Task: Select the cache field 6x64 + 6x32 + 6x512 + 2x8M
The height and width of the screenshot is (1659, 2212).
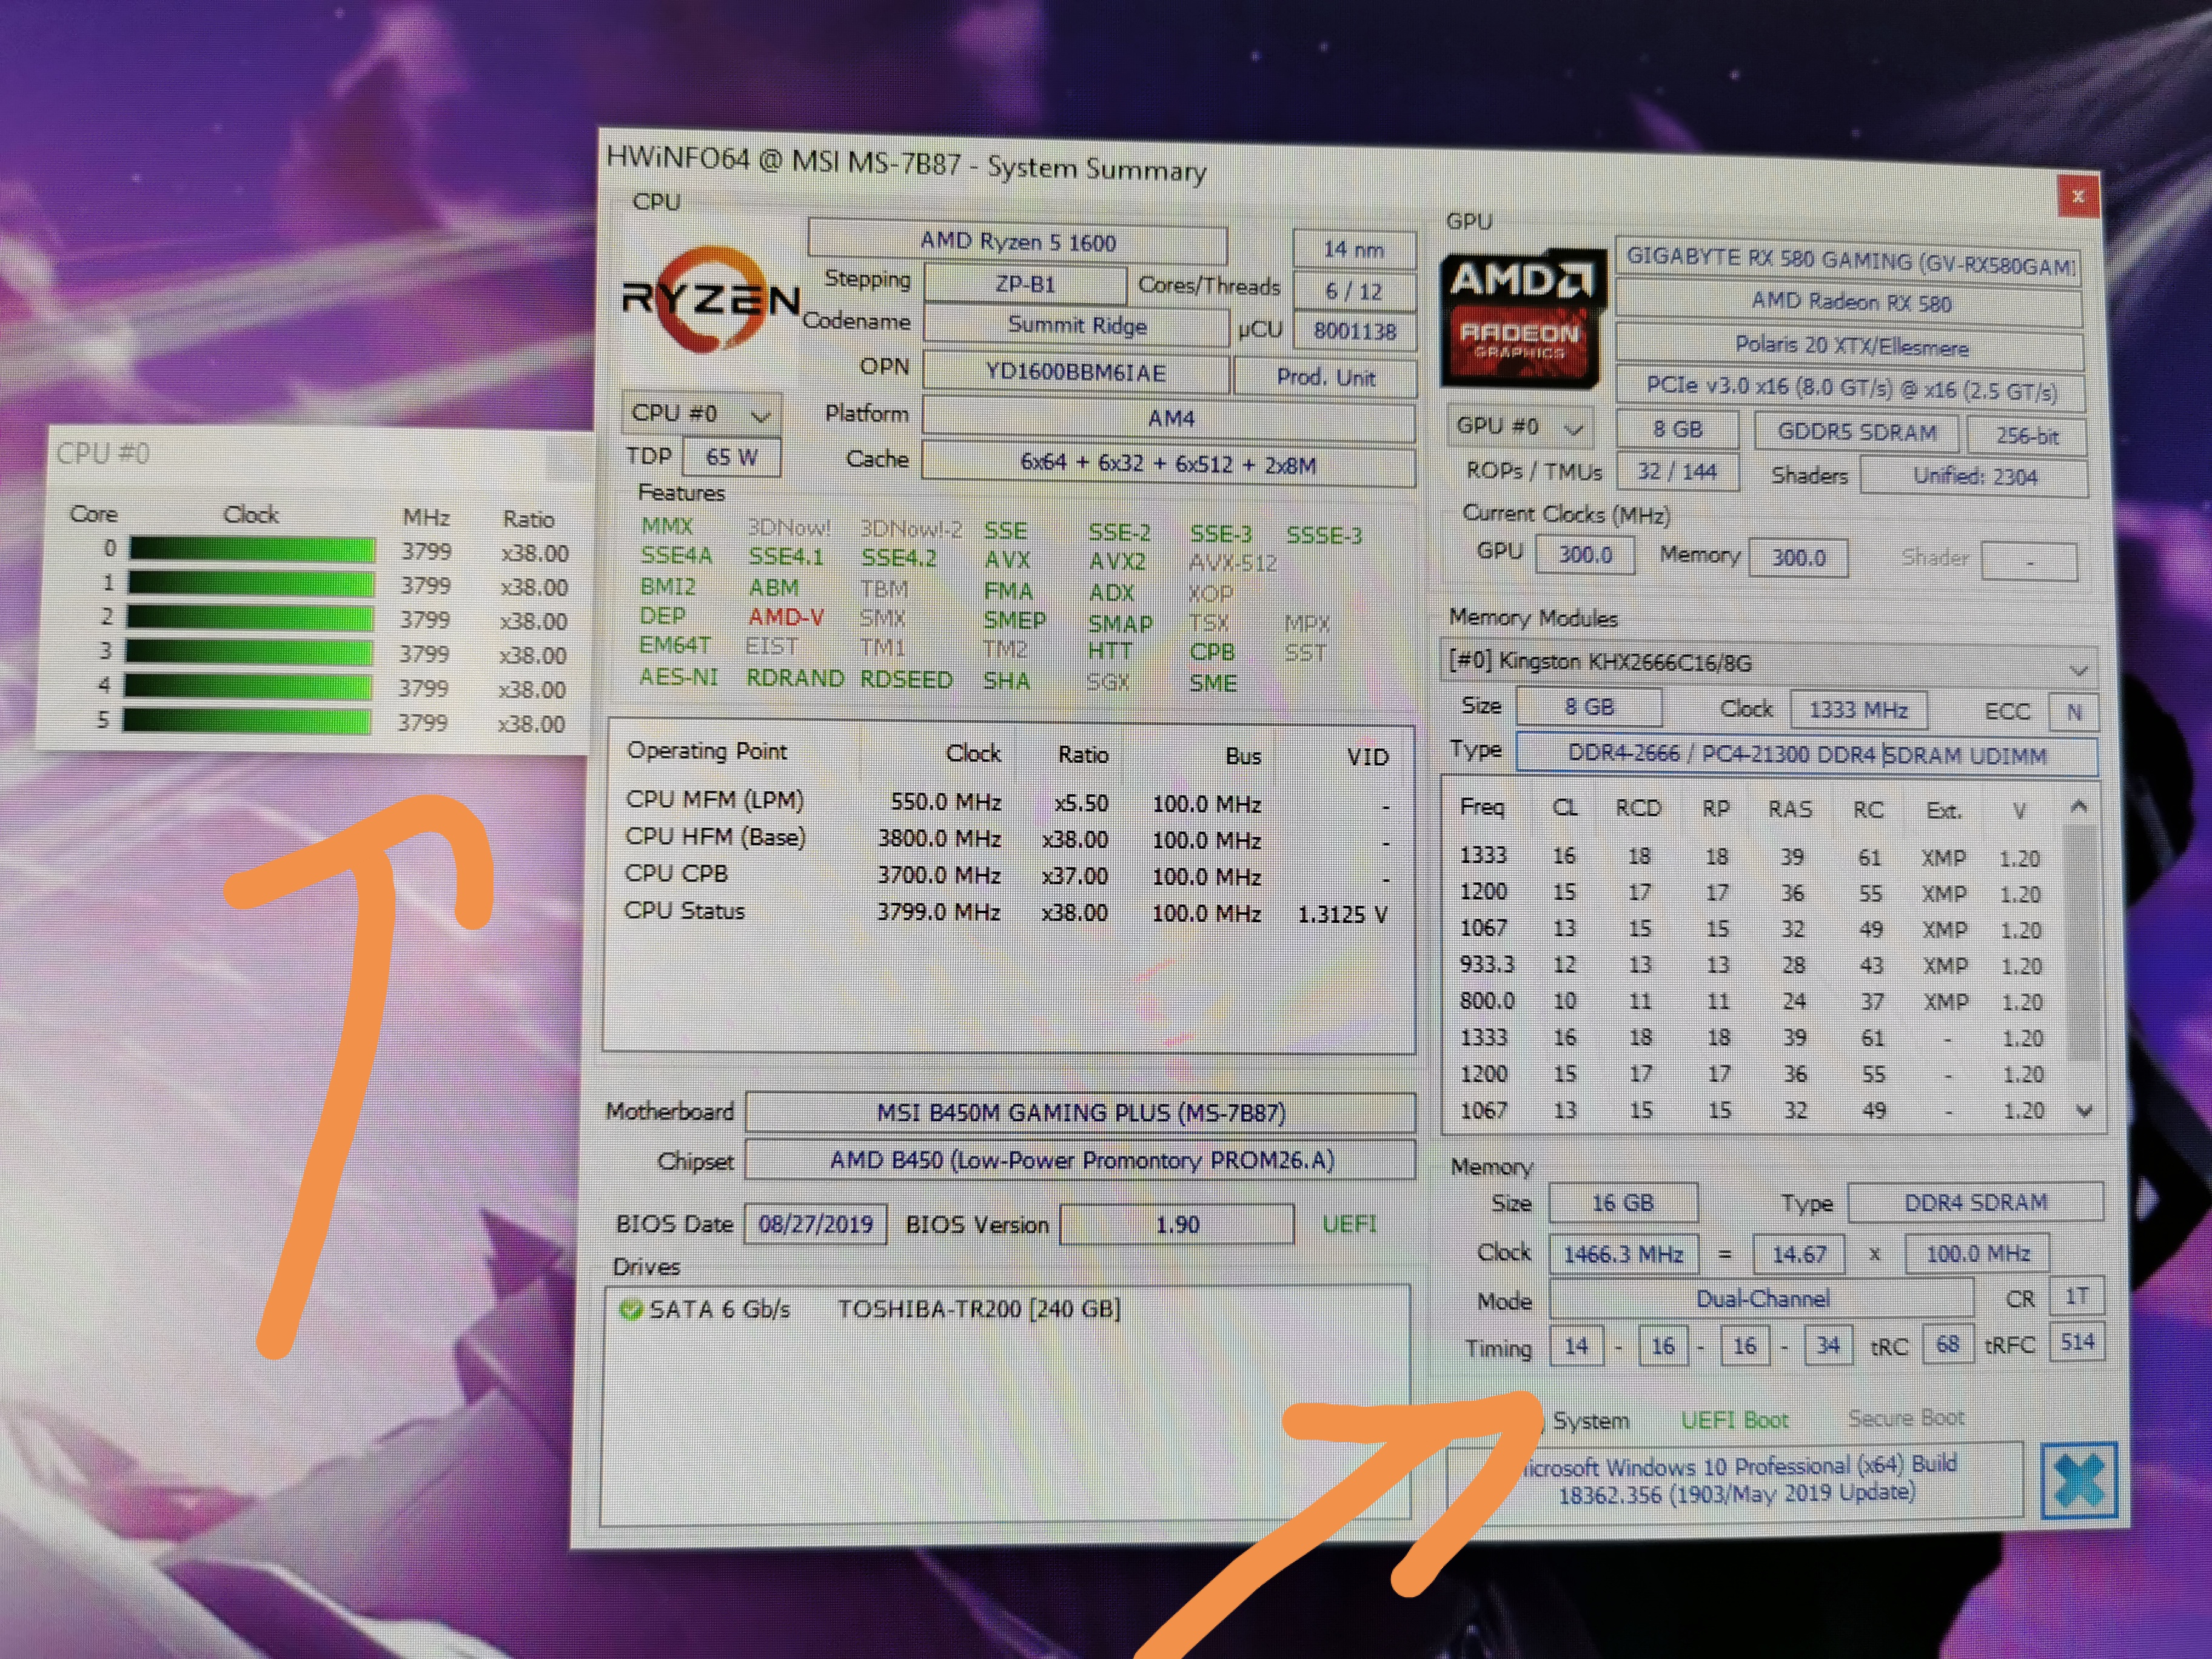Action: click(x=1168, y=464)
